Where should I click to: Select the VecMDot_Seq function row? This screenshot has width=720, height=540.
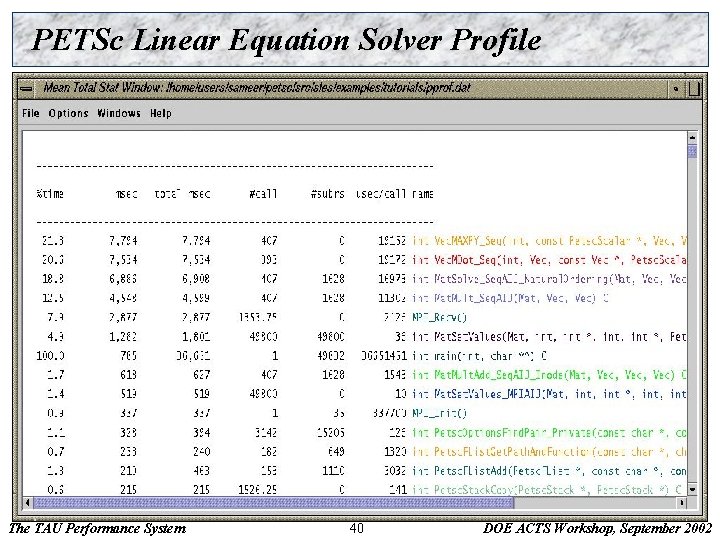361,260
